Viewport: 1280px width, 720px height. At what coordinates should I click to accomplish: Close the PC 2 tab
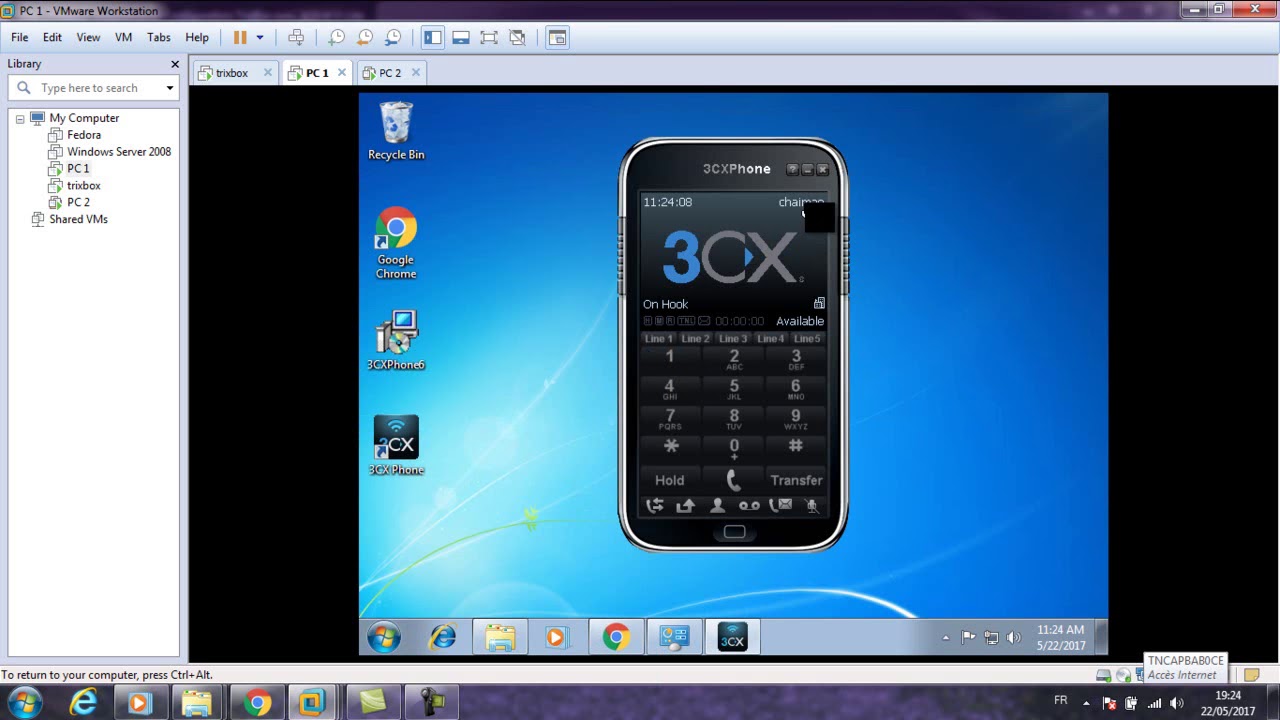coord(416,72)
